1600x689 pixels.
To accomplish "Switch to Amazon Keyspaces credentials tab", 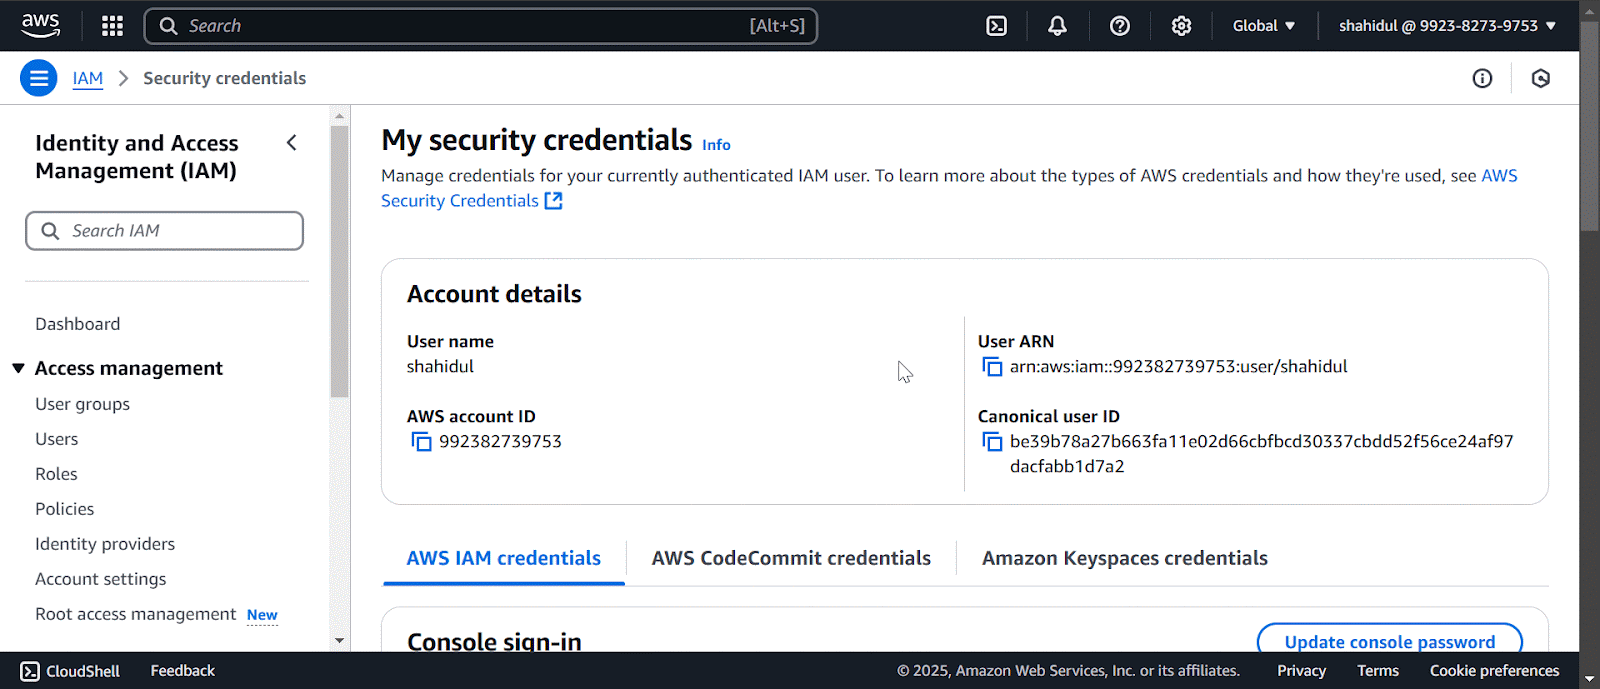I will click(x=1125, y=559).
